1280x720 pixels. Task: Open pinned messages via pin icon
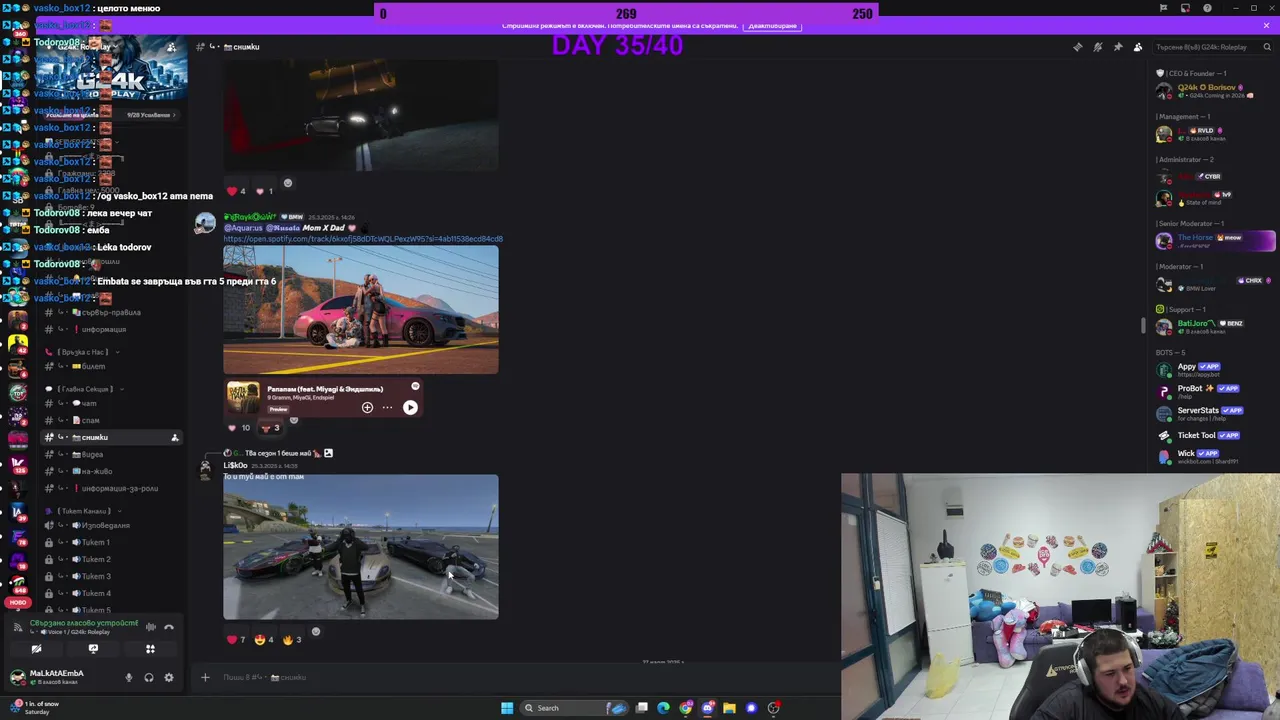coord(1118,47)
